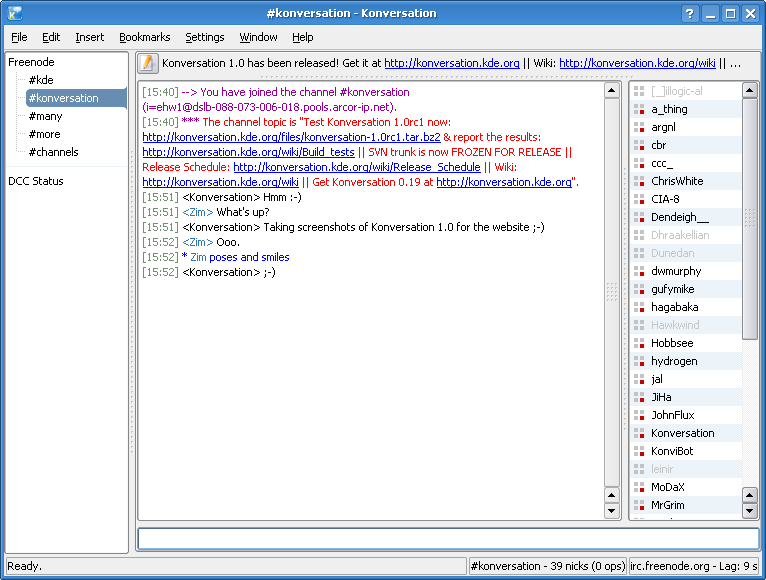Image resolution: width=766 pixels, height=580 pixels.
Task: Click the topic edit pencil icon
Action: pos(148,63)
